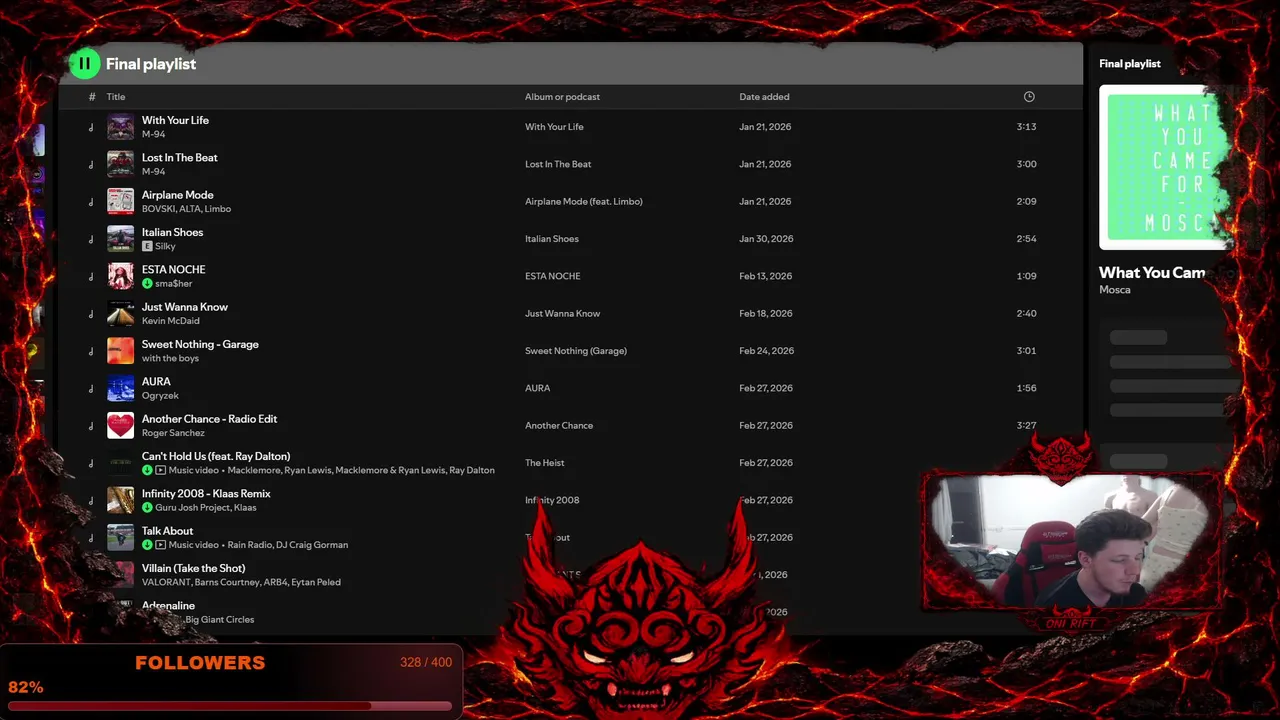
Task: Open the With Your Life cover thumbnail
Action: 120,127
